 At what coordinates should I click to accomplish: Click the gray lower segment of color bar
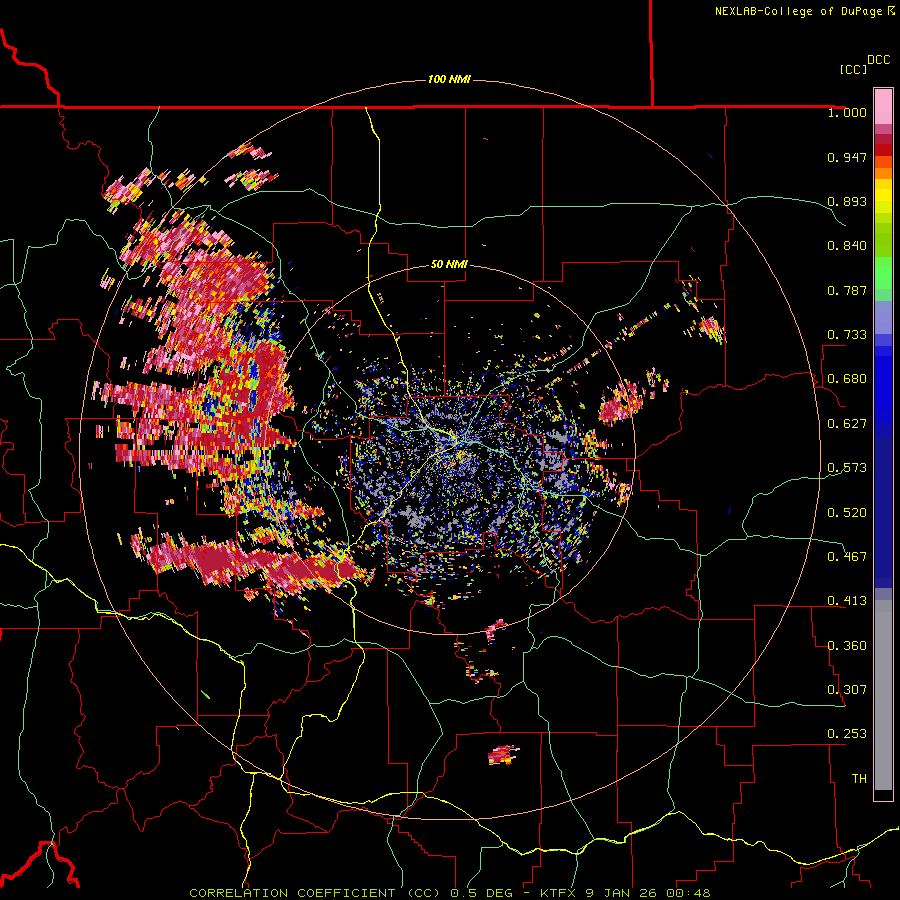pos(883,695)
